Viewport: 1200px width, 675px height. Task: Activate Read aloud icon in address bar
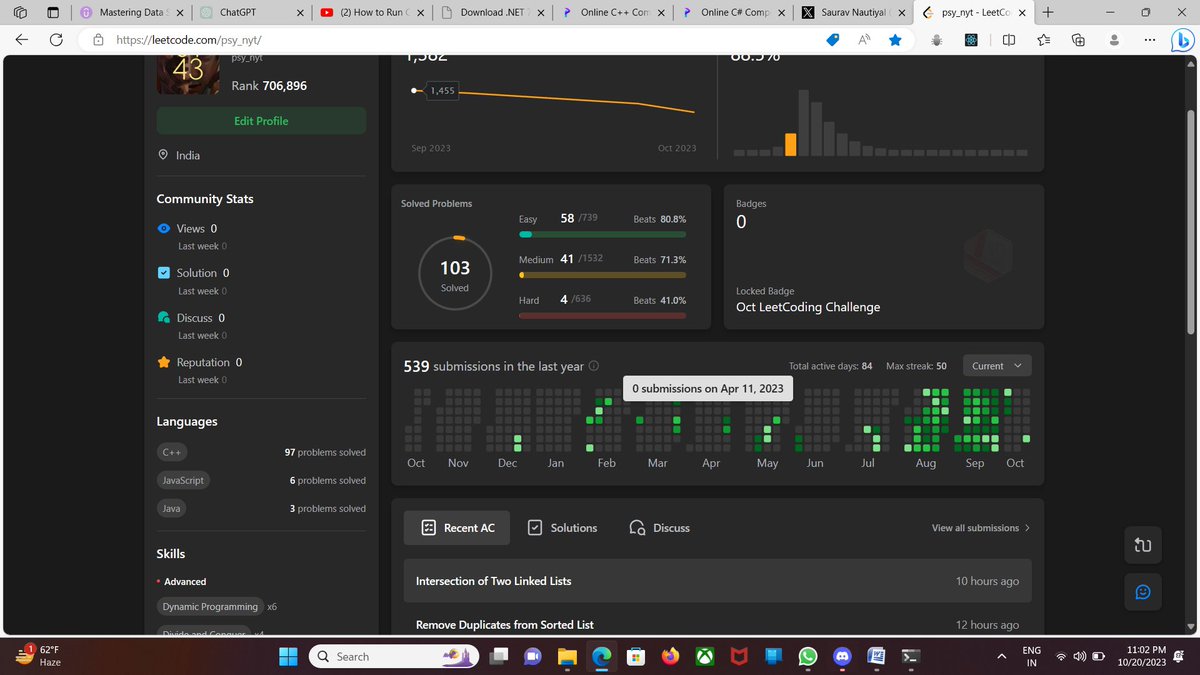(x=864, y=40)
